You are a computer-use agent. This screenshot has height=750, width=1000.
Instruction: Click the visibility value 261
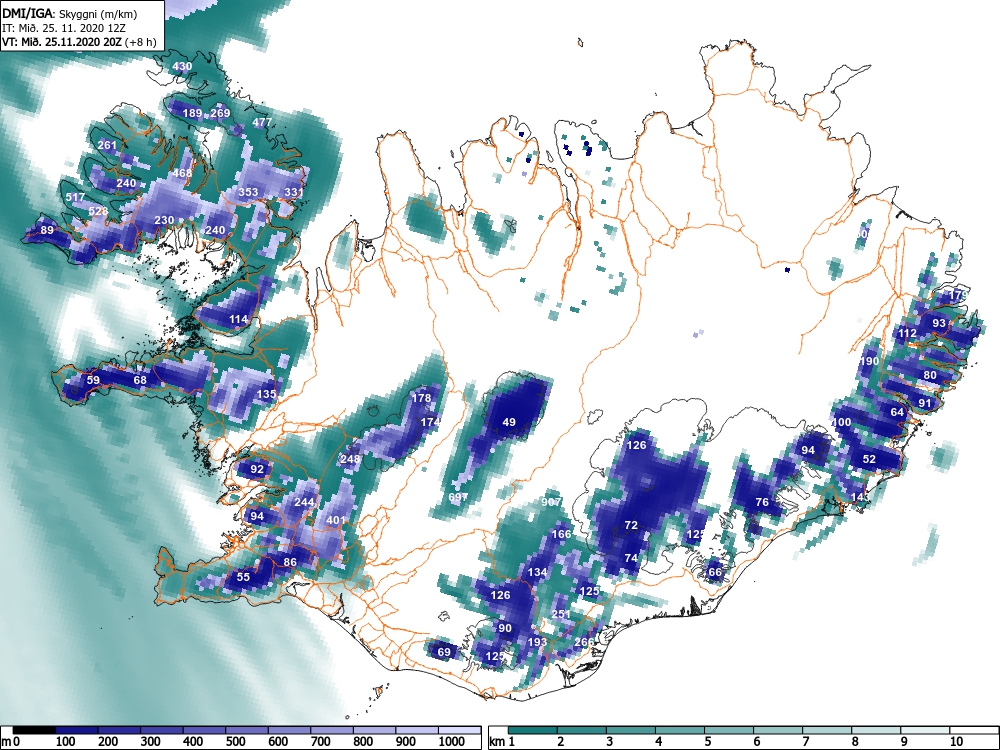coord(107,145)
